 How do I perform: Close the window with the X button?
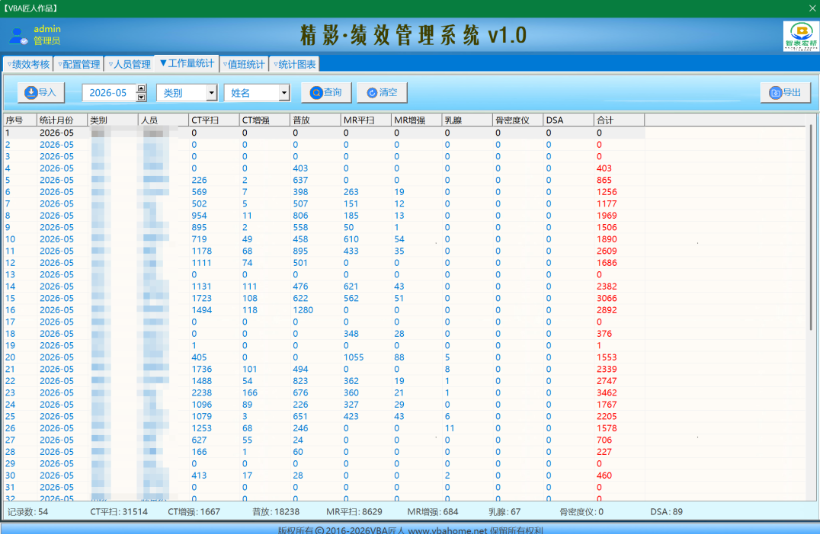812,8
